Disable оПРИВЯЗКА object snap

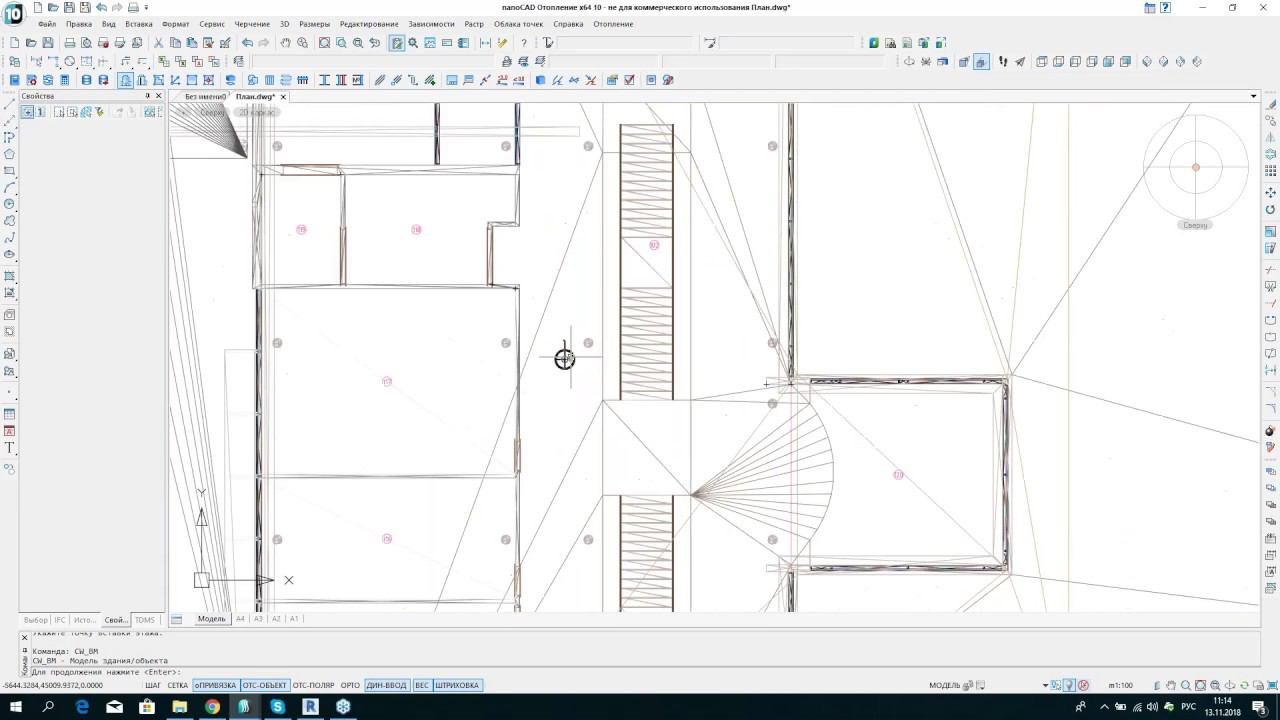coord(215,685)
